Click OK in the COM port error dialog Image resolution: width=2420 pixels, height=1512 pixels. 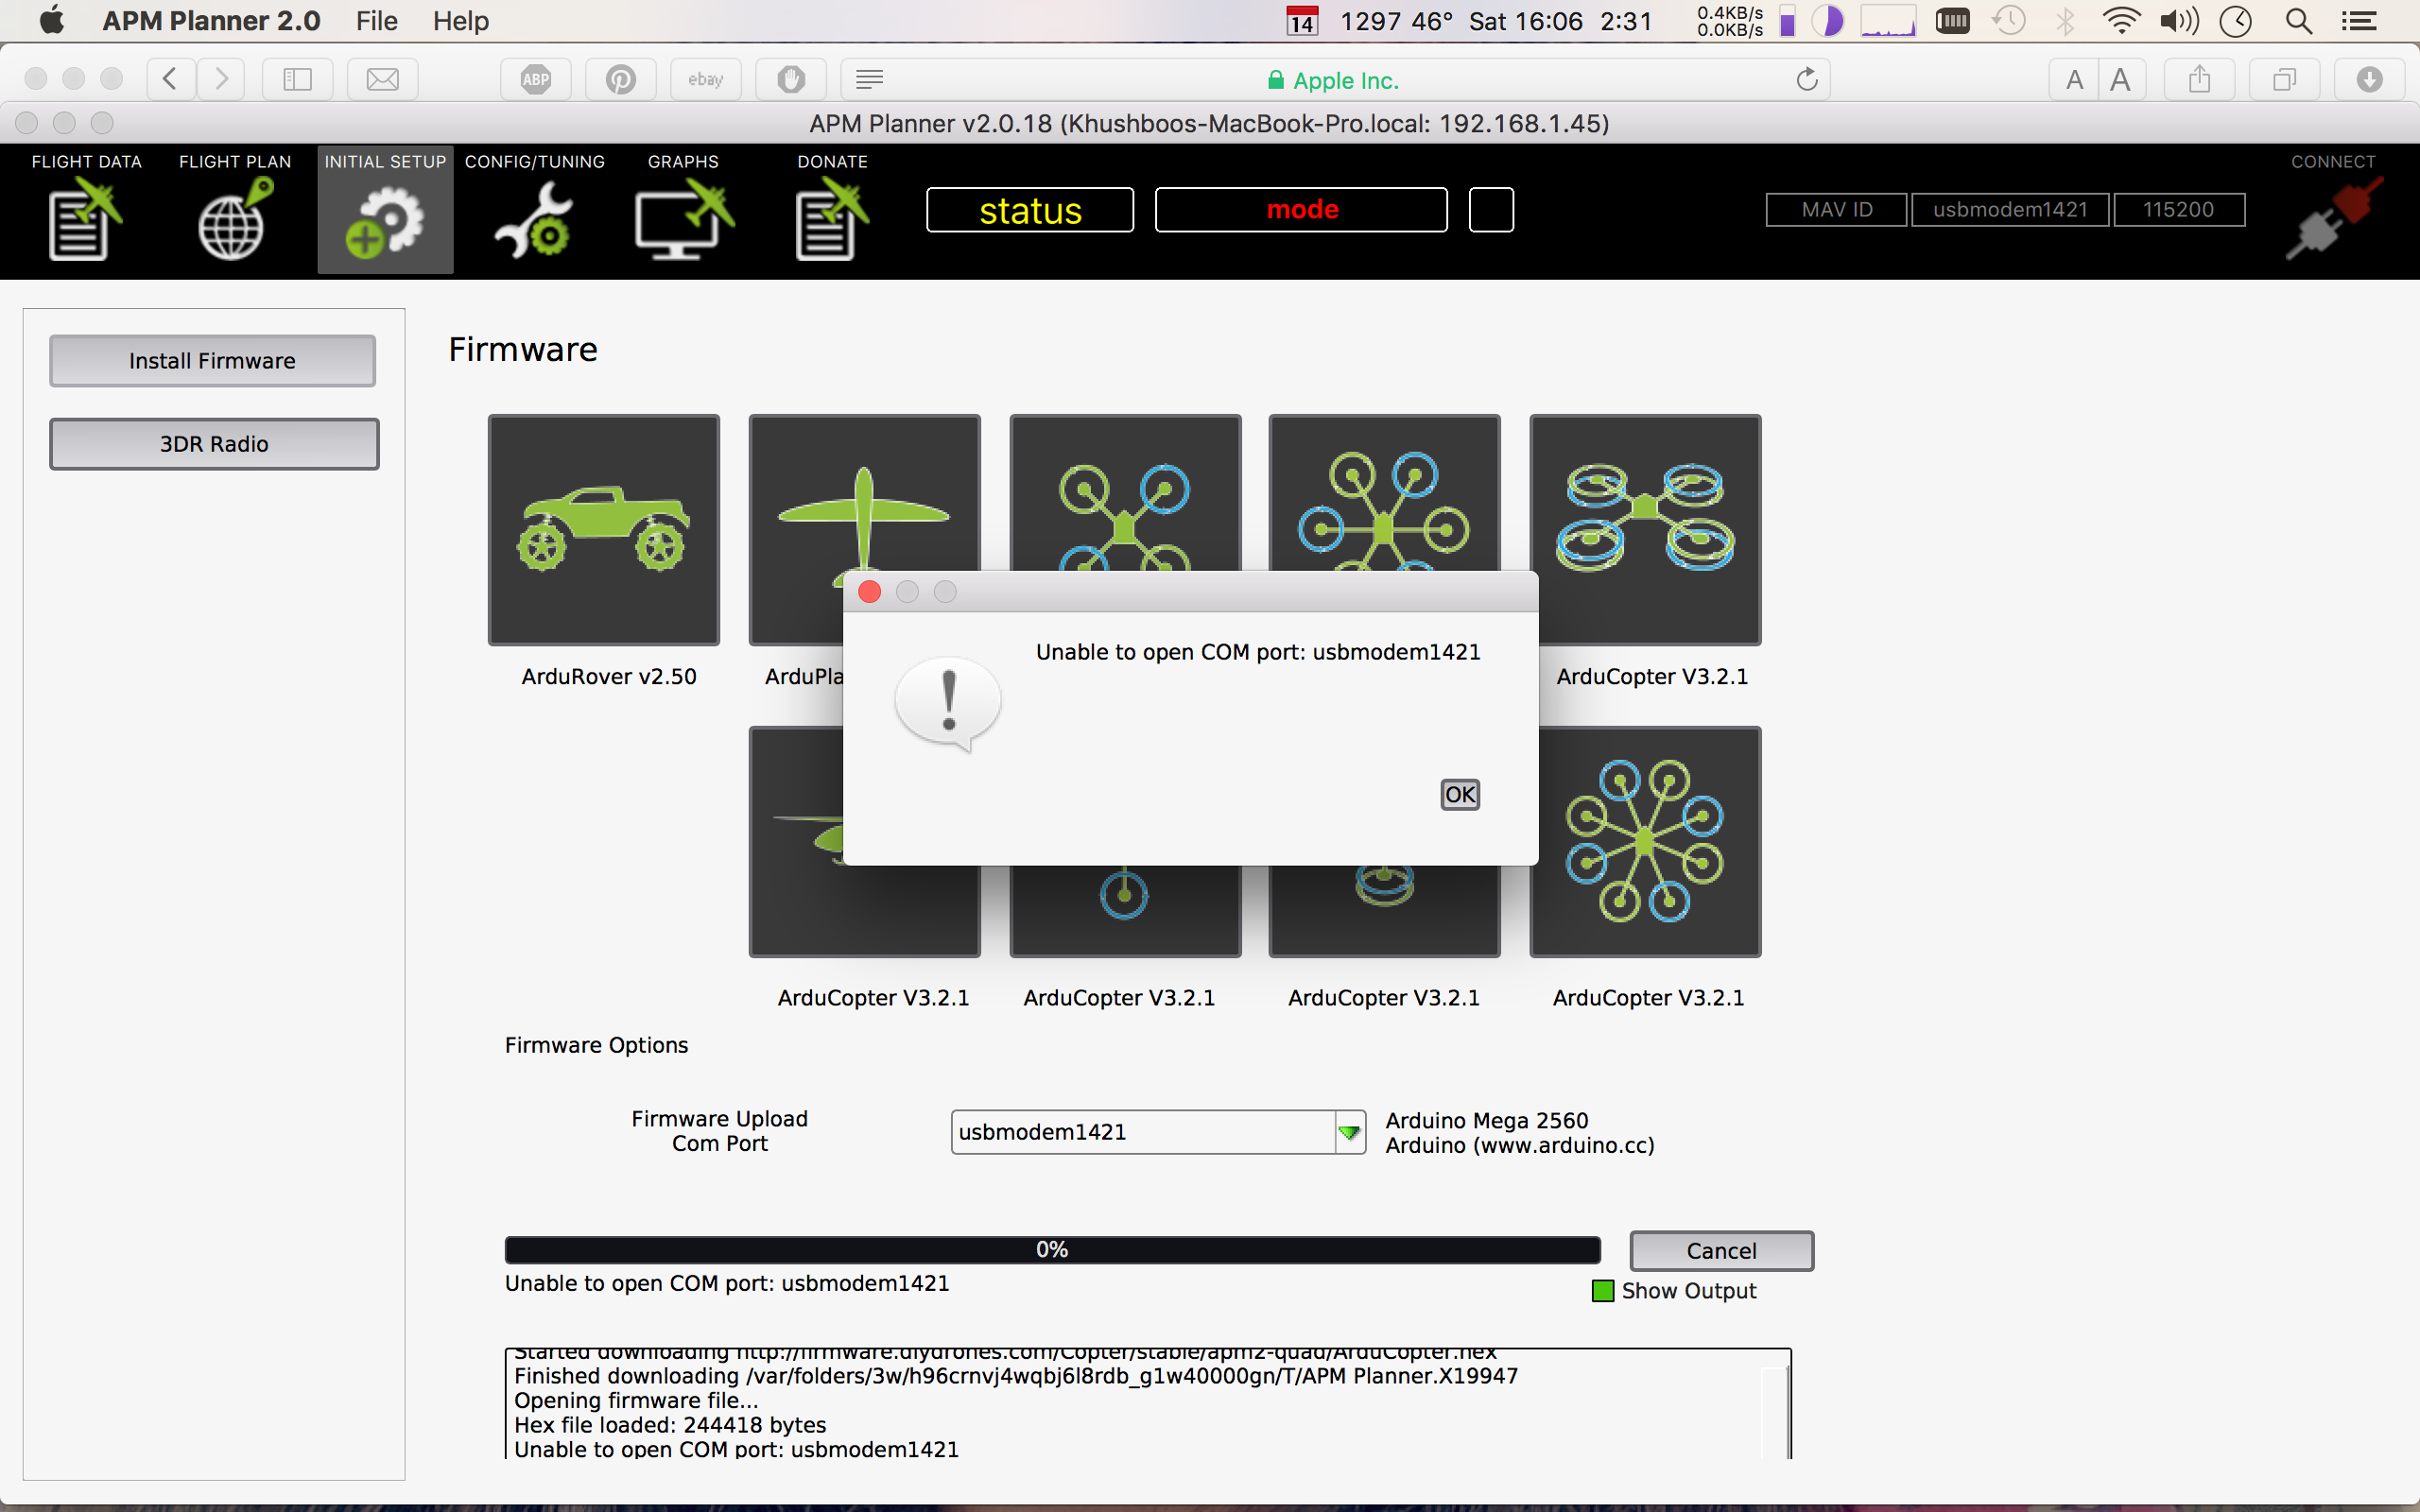[1460, 795]
